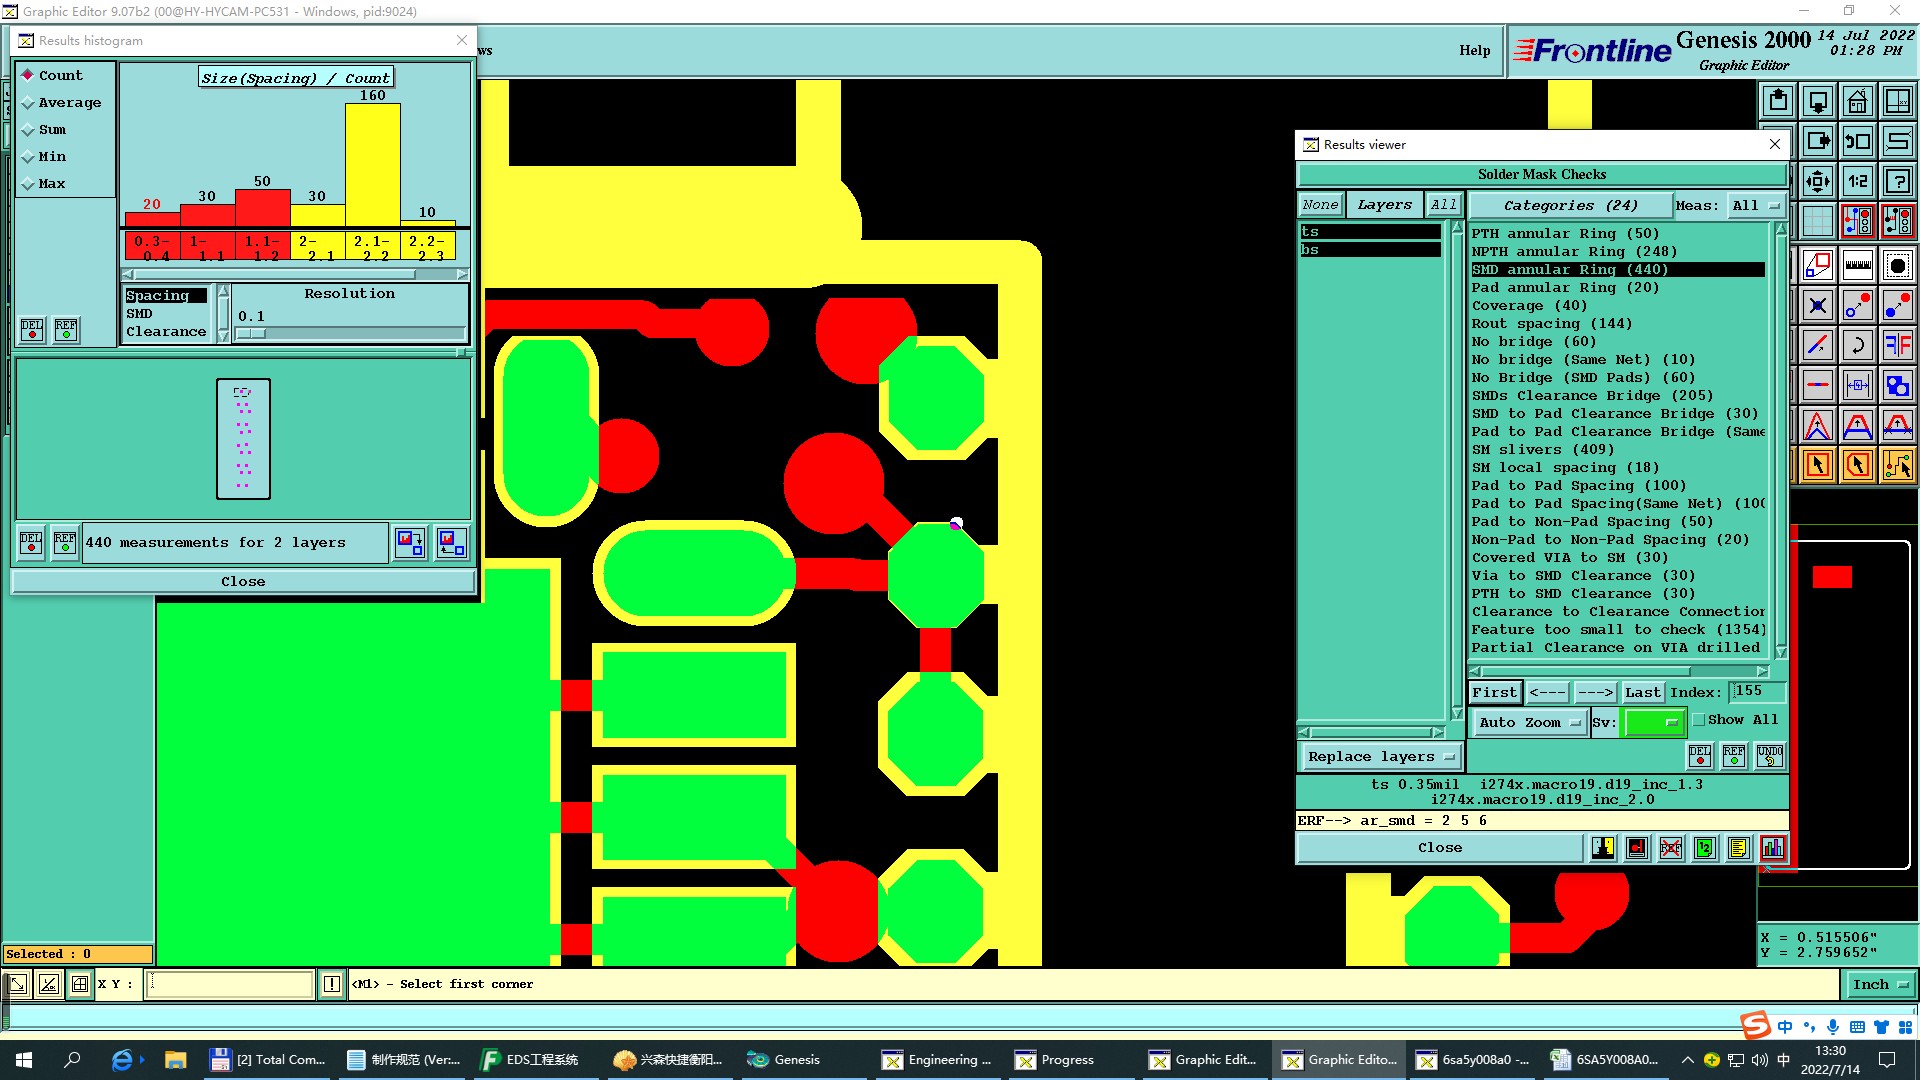Click the rotate arrow icon
Viewport: 1920px width, 1080px height.
tap(1858, 346)
